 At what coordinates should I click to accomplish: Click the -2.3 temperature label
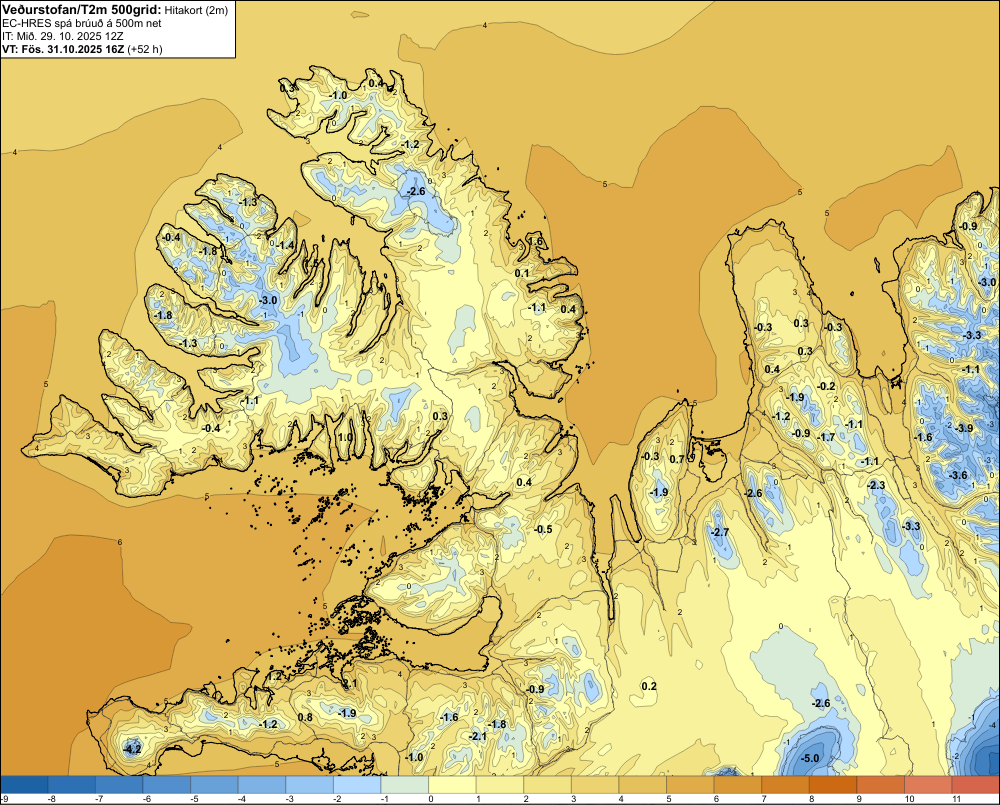click(876, 485)
